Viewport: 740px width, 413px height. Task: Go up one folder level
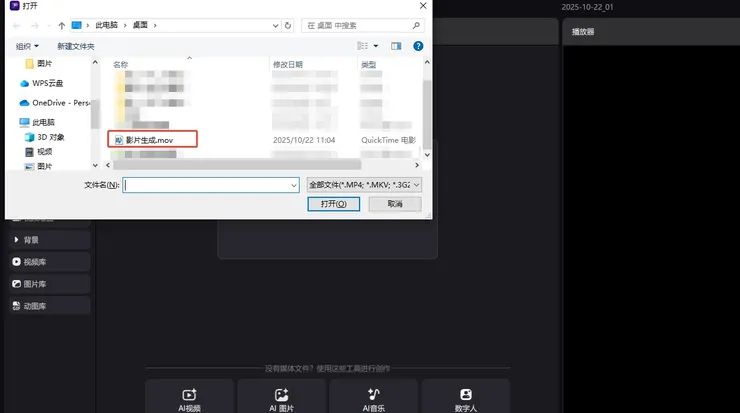click(x=61, y=25)
